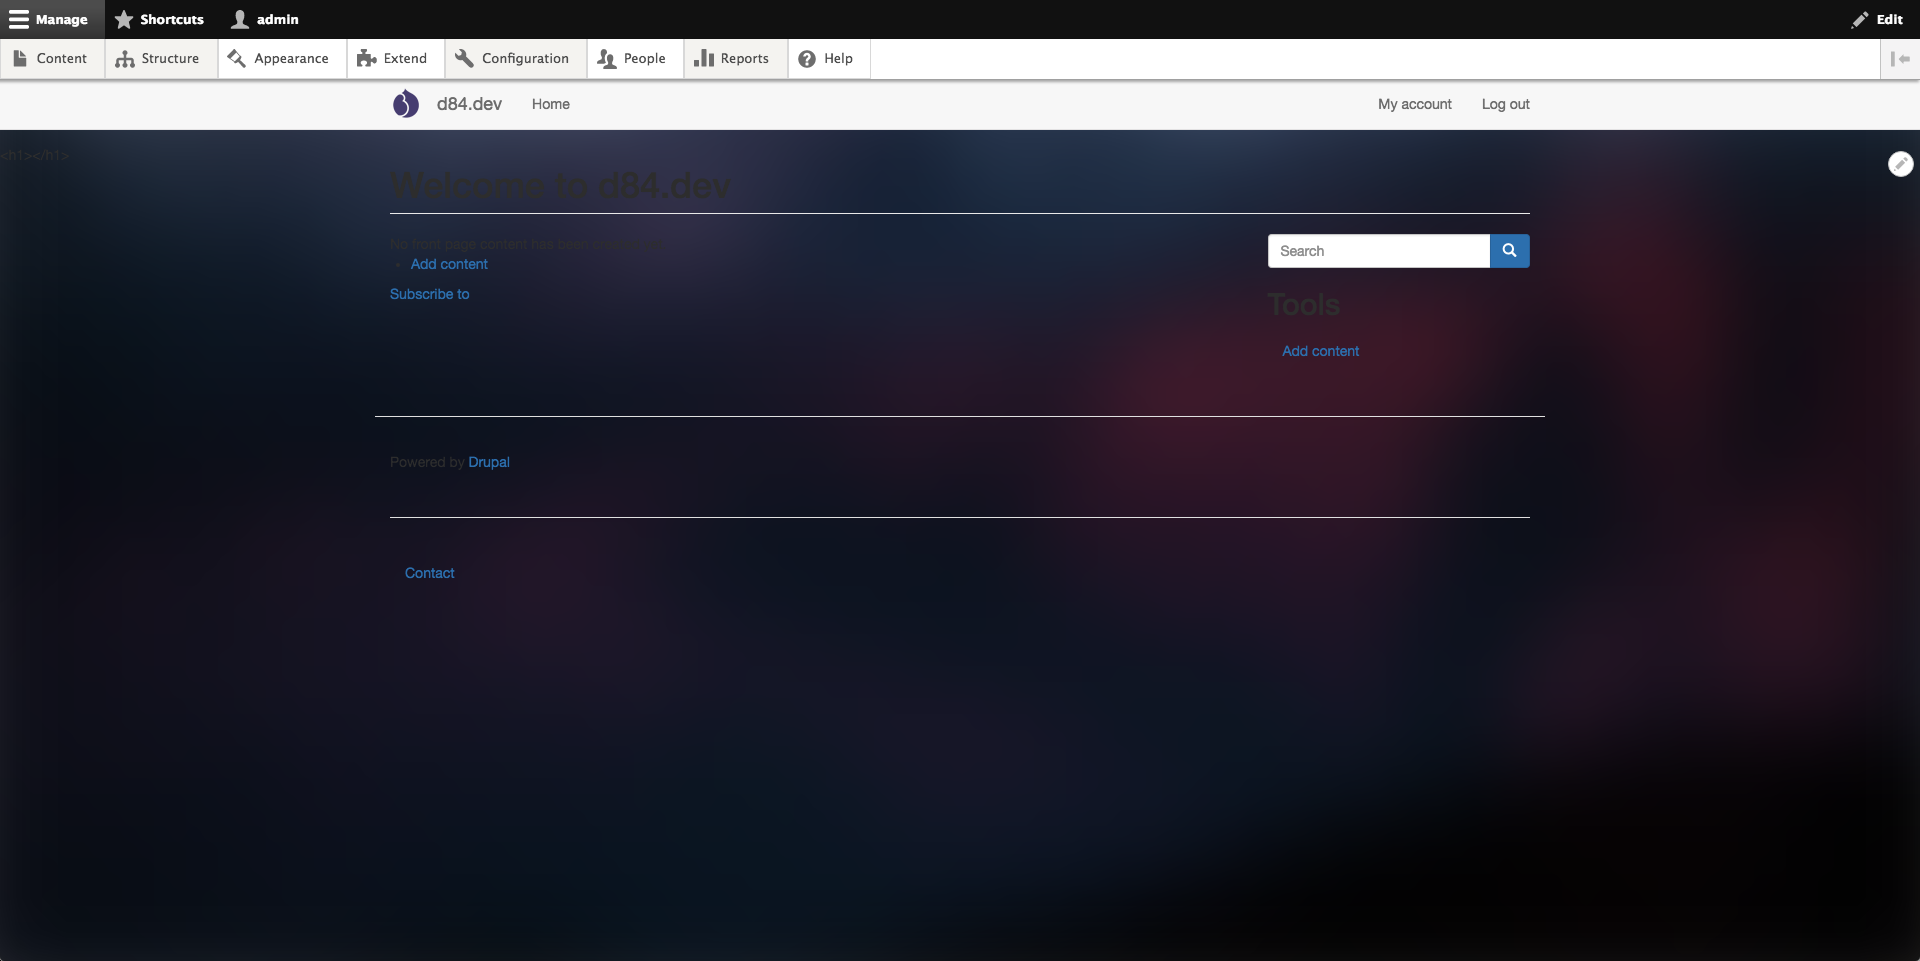Click the Drupal droplet site logo

(405, 104)
